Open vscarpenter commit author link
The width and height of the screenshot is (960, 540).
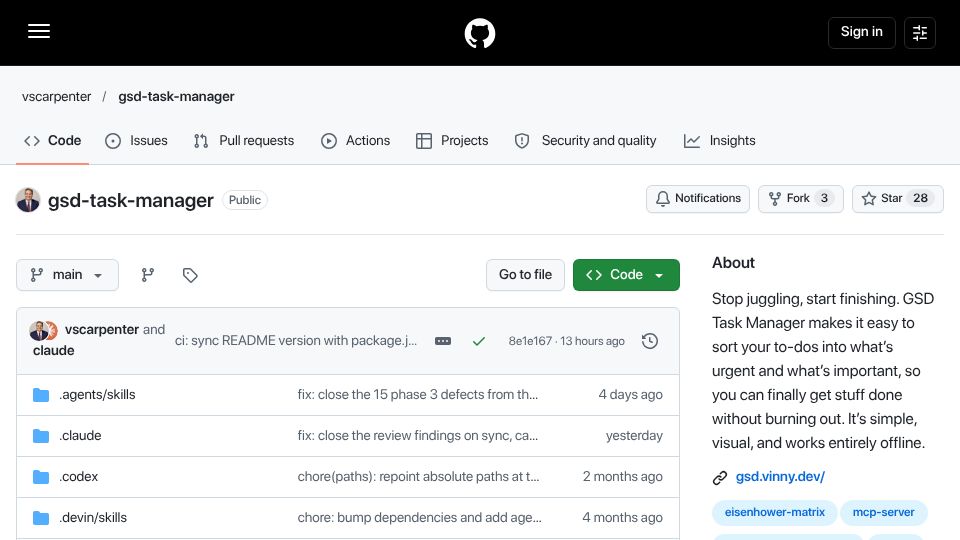point(102,329)
